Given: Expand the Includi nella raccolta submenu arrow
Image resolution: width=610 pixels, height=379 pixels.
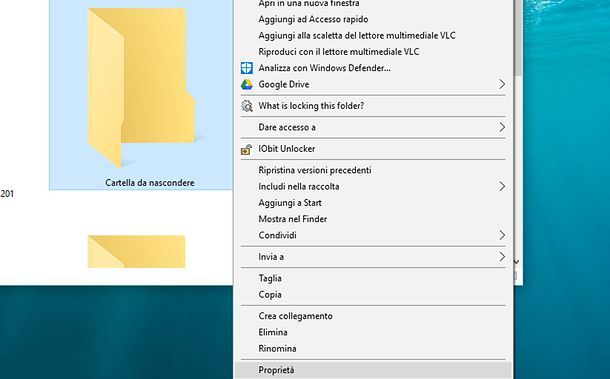Looking at the screenshot, I should coord(502,186).
